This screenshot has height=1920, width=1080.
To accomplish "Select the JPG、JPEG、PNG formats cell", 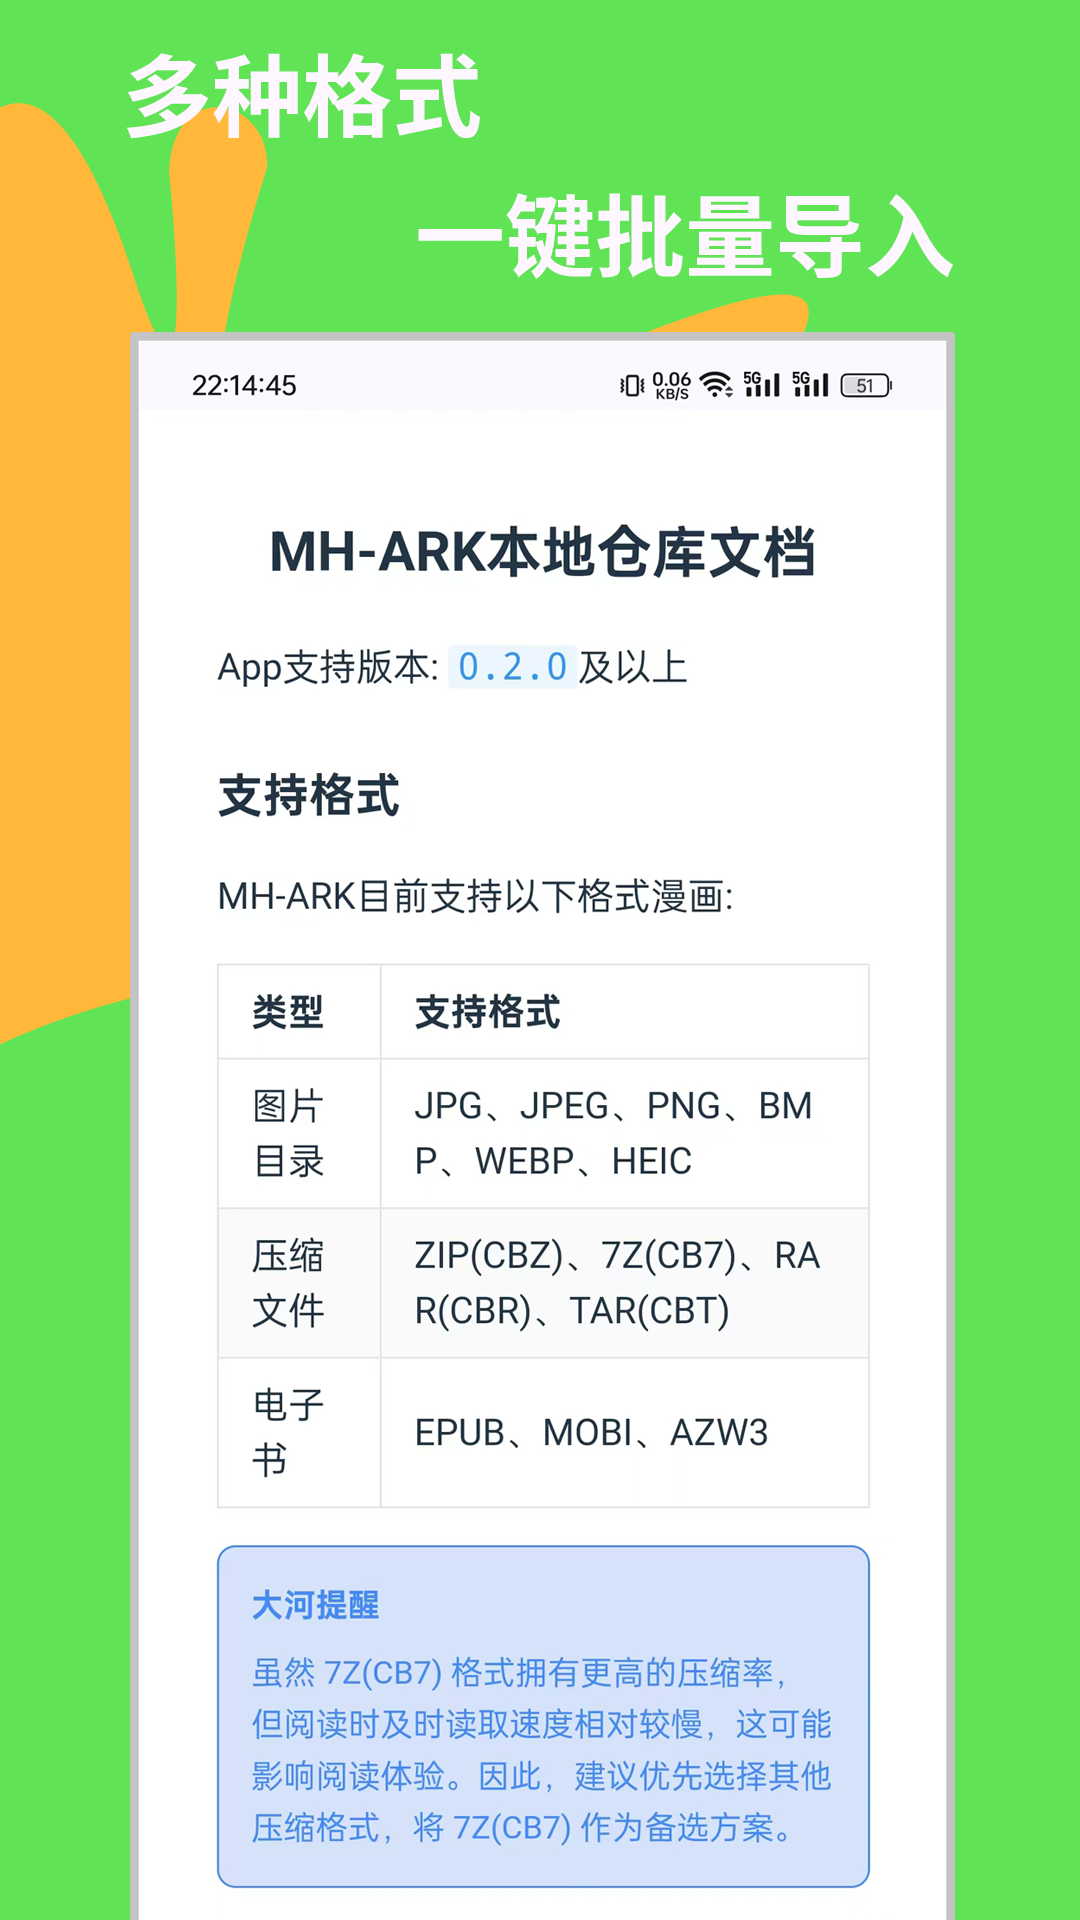I will [x=613, y=1133].
